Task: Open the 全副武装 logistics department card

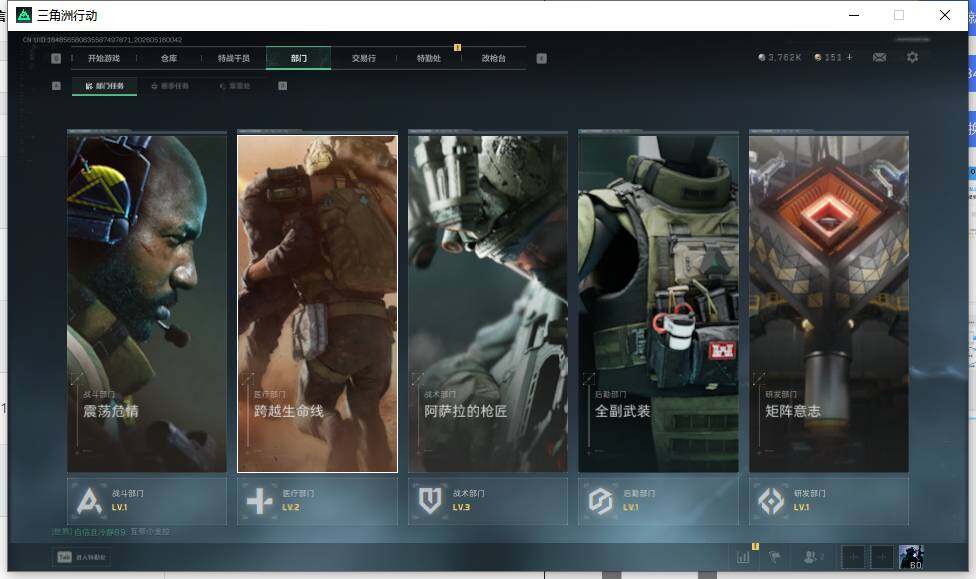Action: pyautogui.click(x=659, y=304)
